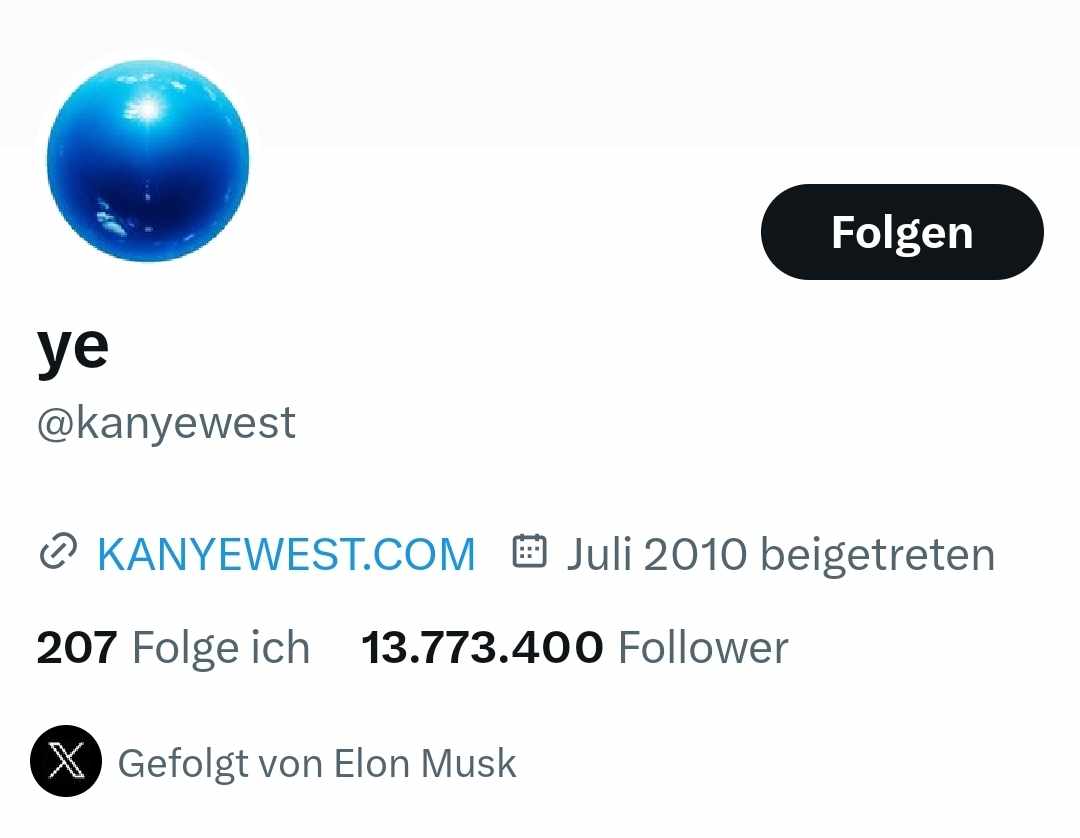Open the 13.773.400 follower count
This screenshot has height=838, width=1080.
pos(482,648)
